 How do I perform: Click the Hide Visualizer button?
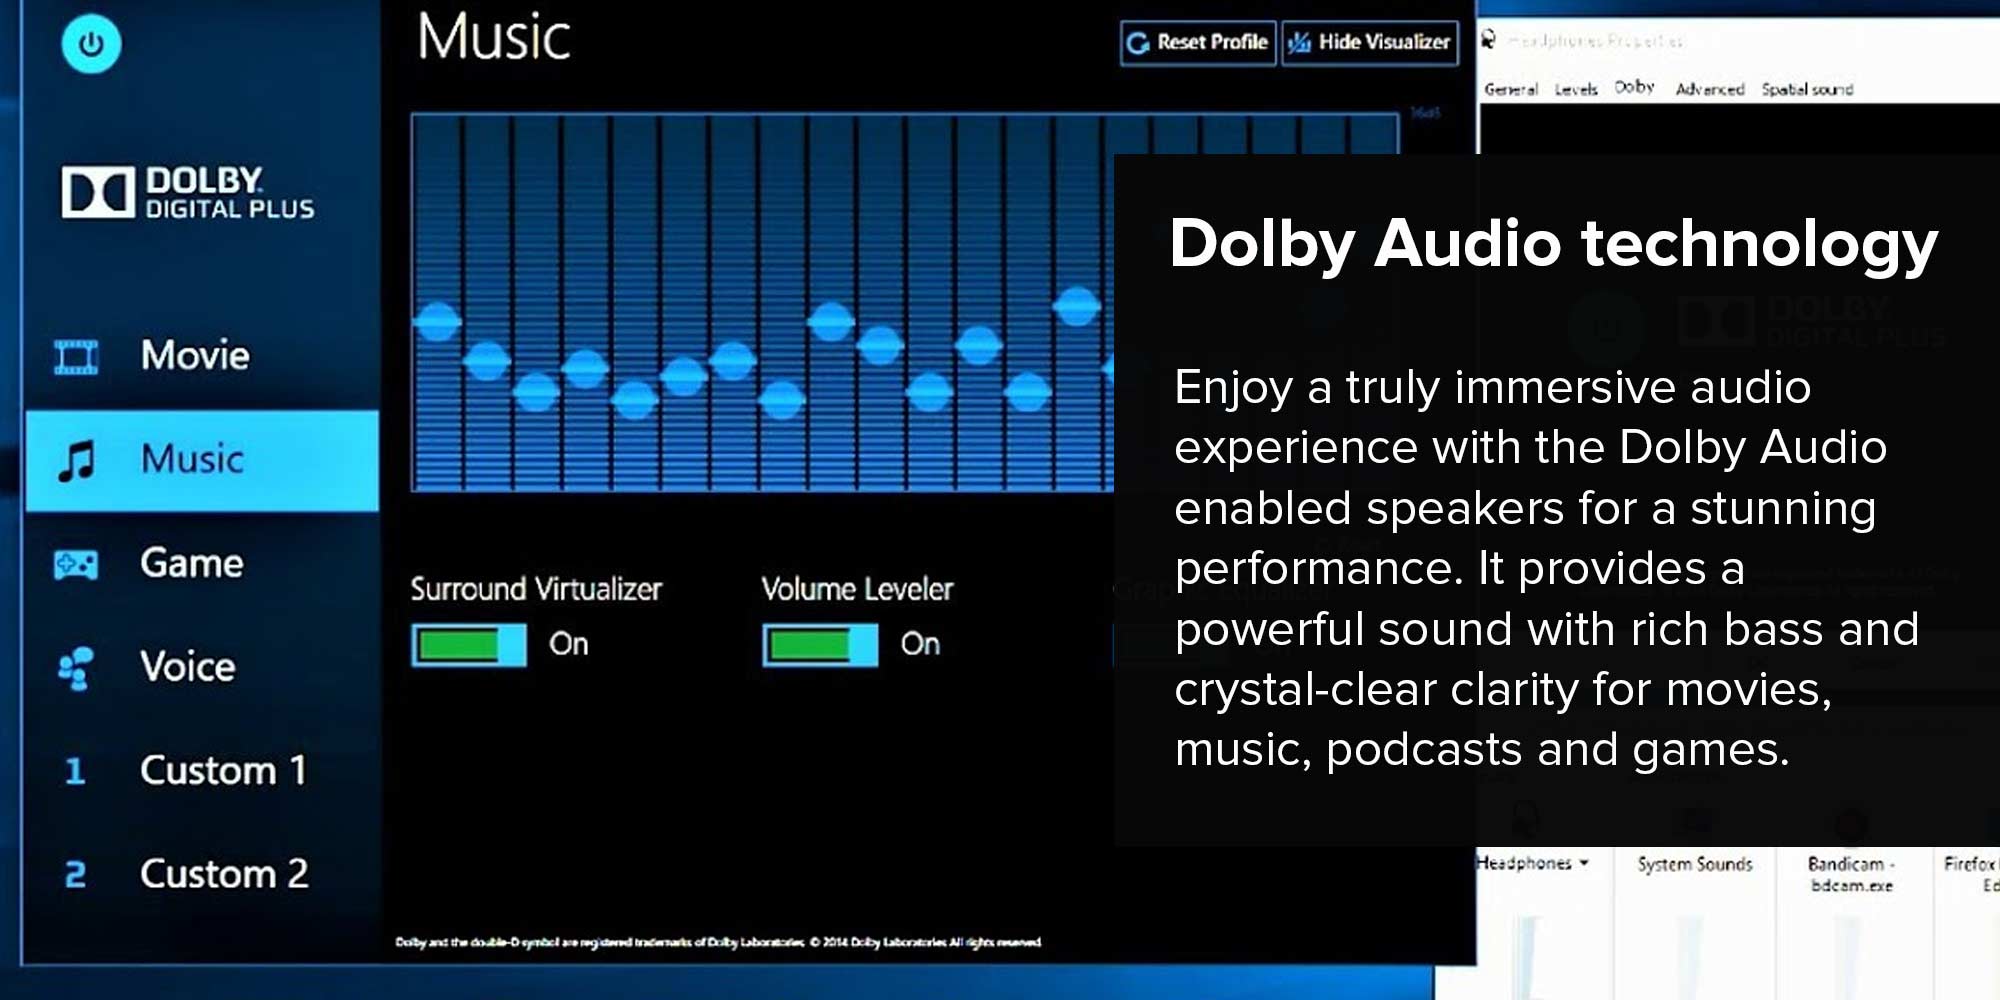point(1370,43)
